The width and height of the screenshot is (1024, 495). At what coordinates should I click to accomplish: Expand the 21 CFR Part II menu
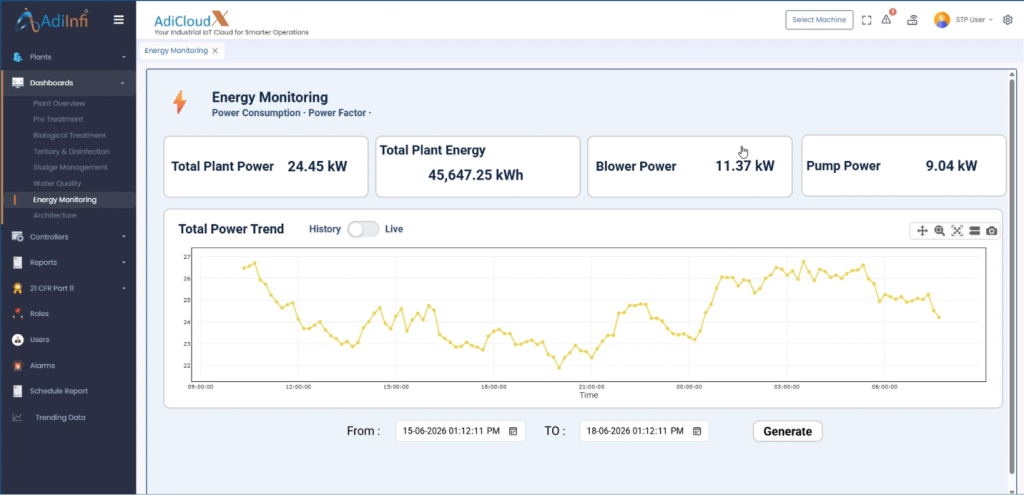tap(123, 288)
